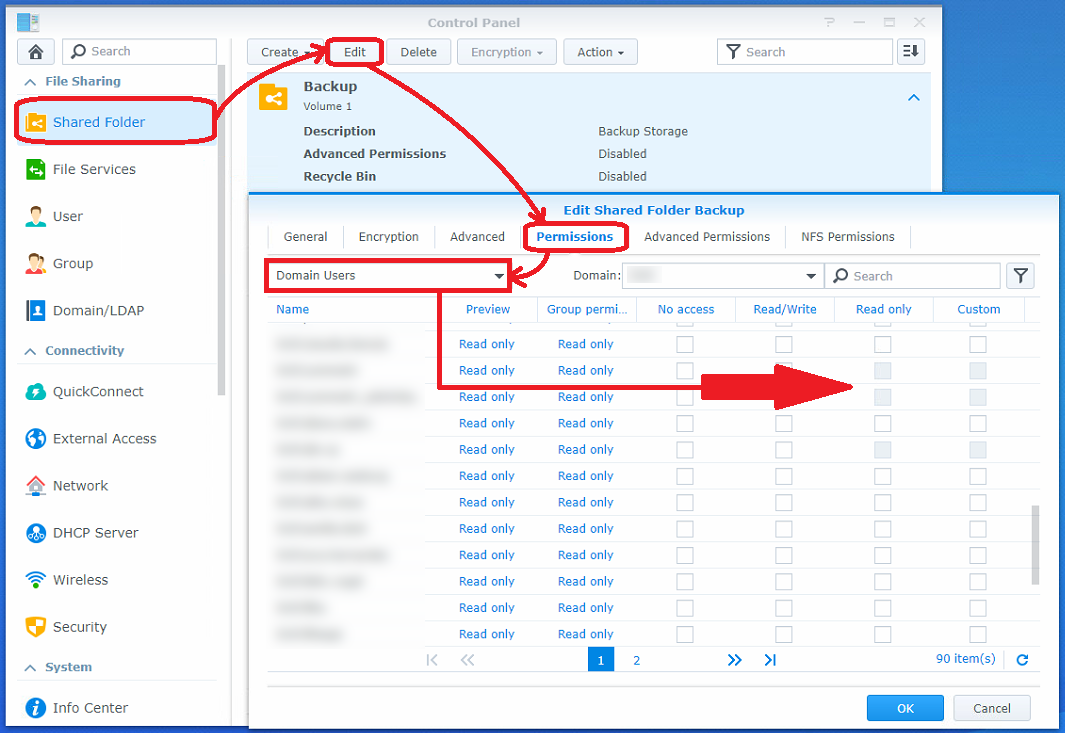The image size is (1065, 733).
Task: Open QuickConnect settings
Action: (x=97, y=391)
